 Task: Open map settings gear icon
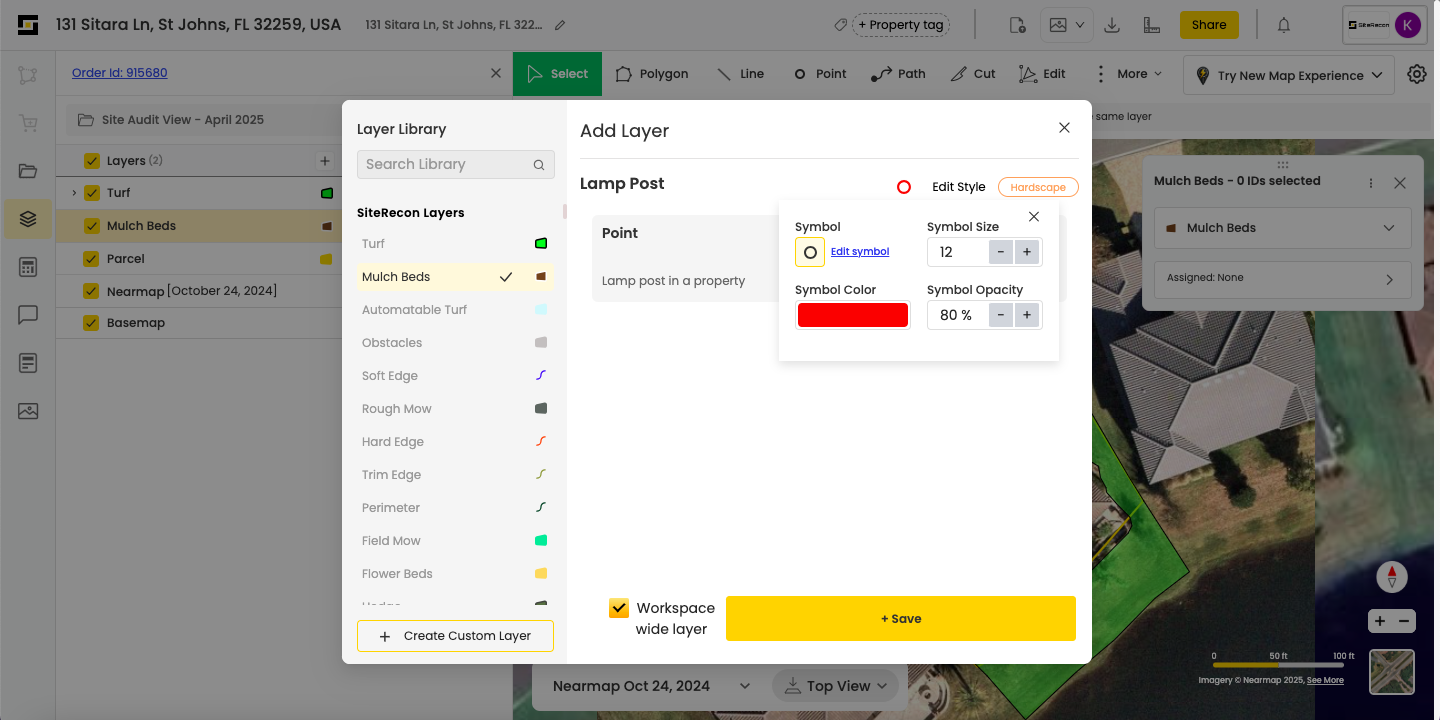[x=1417, y=74]
